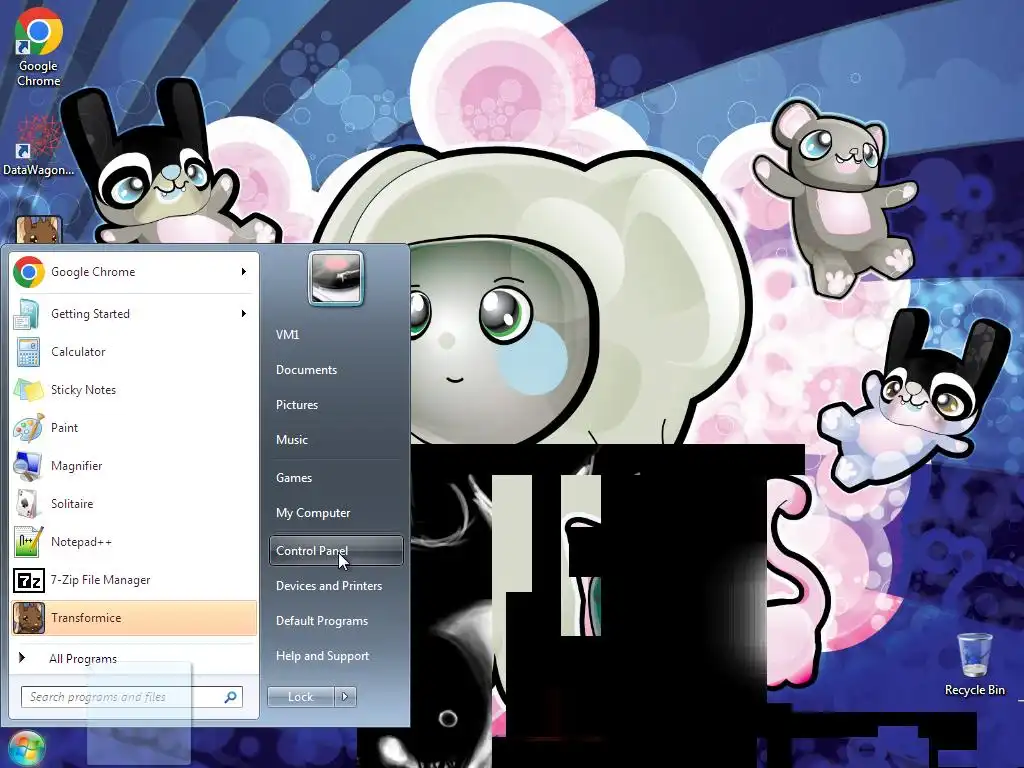Click the user account picture
Screen dimensions: 1024x768
[336, 278]
